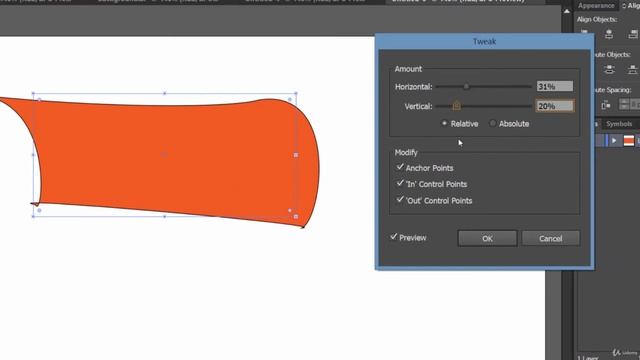The image size is (640, 360).
Task: Click the Vertical Distribute Center icon
Action: click(609, 70)
